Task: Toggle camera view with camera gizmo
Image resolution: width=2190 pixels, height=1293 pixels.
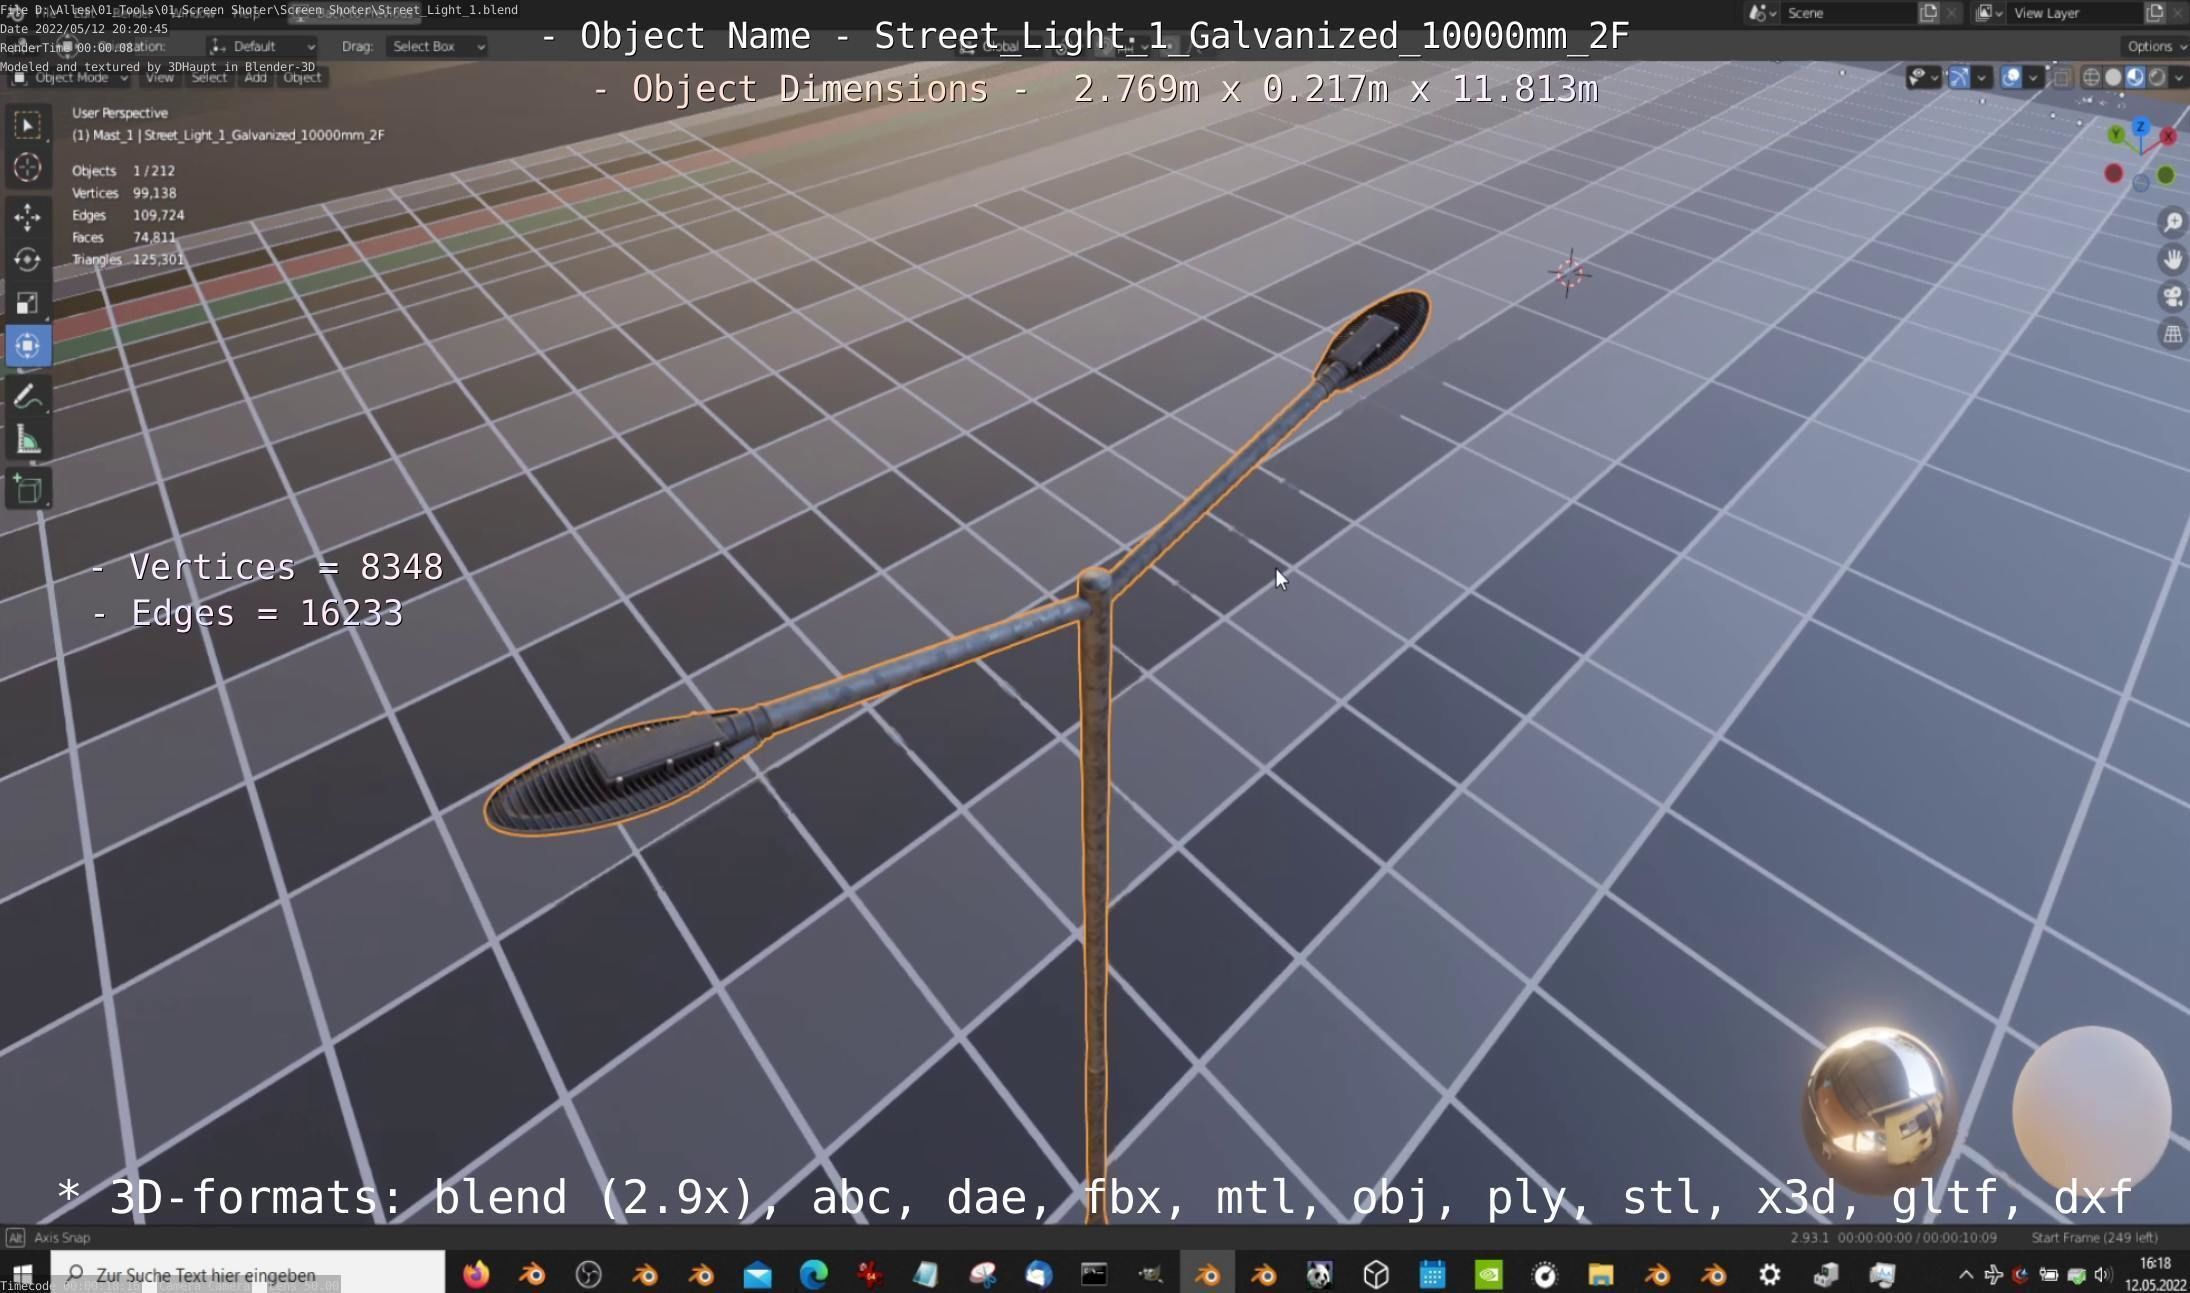Action: pos(2172,296)
